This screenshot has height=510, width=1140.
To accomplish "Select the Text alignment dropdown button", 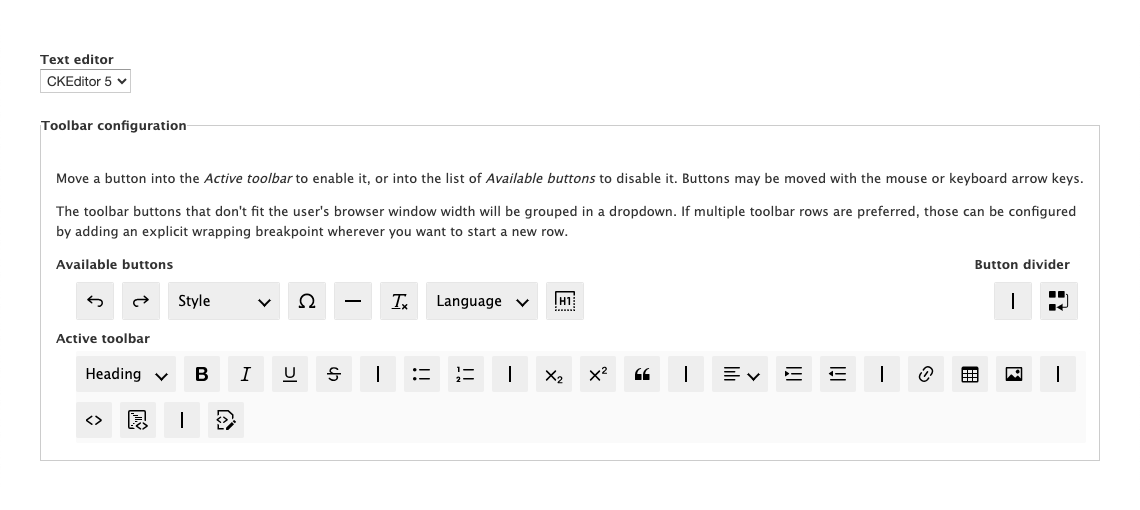I will (739, 374).
